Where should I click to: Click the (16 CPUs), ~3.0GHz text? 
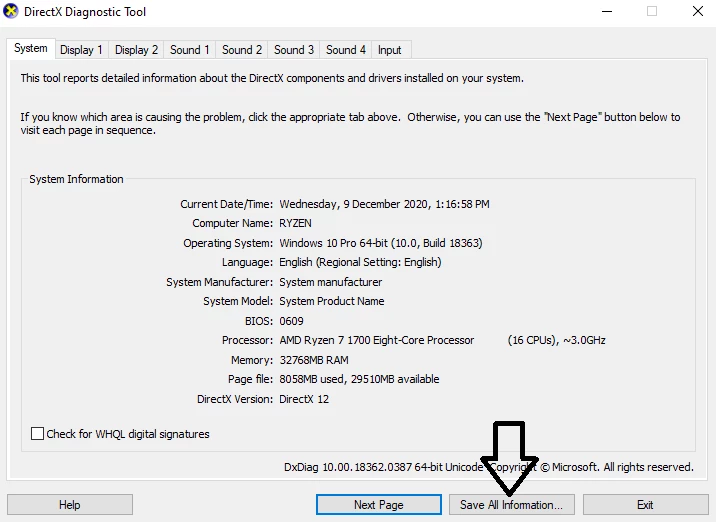click(x=557, y=340)
